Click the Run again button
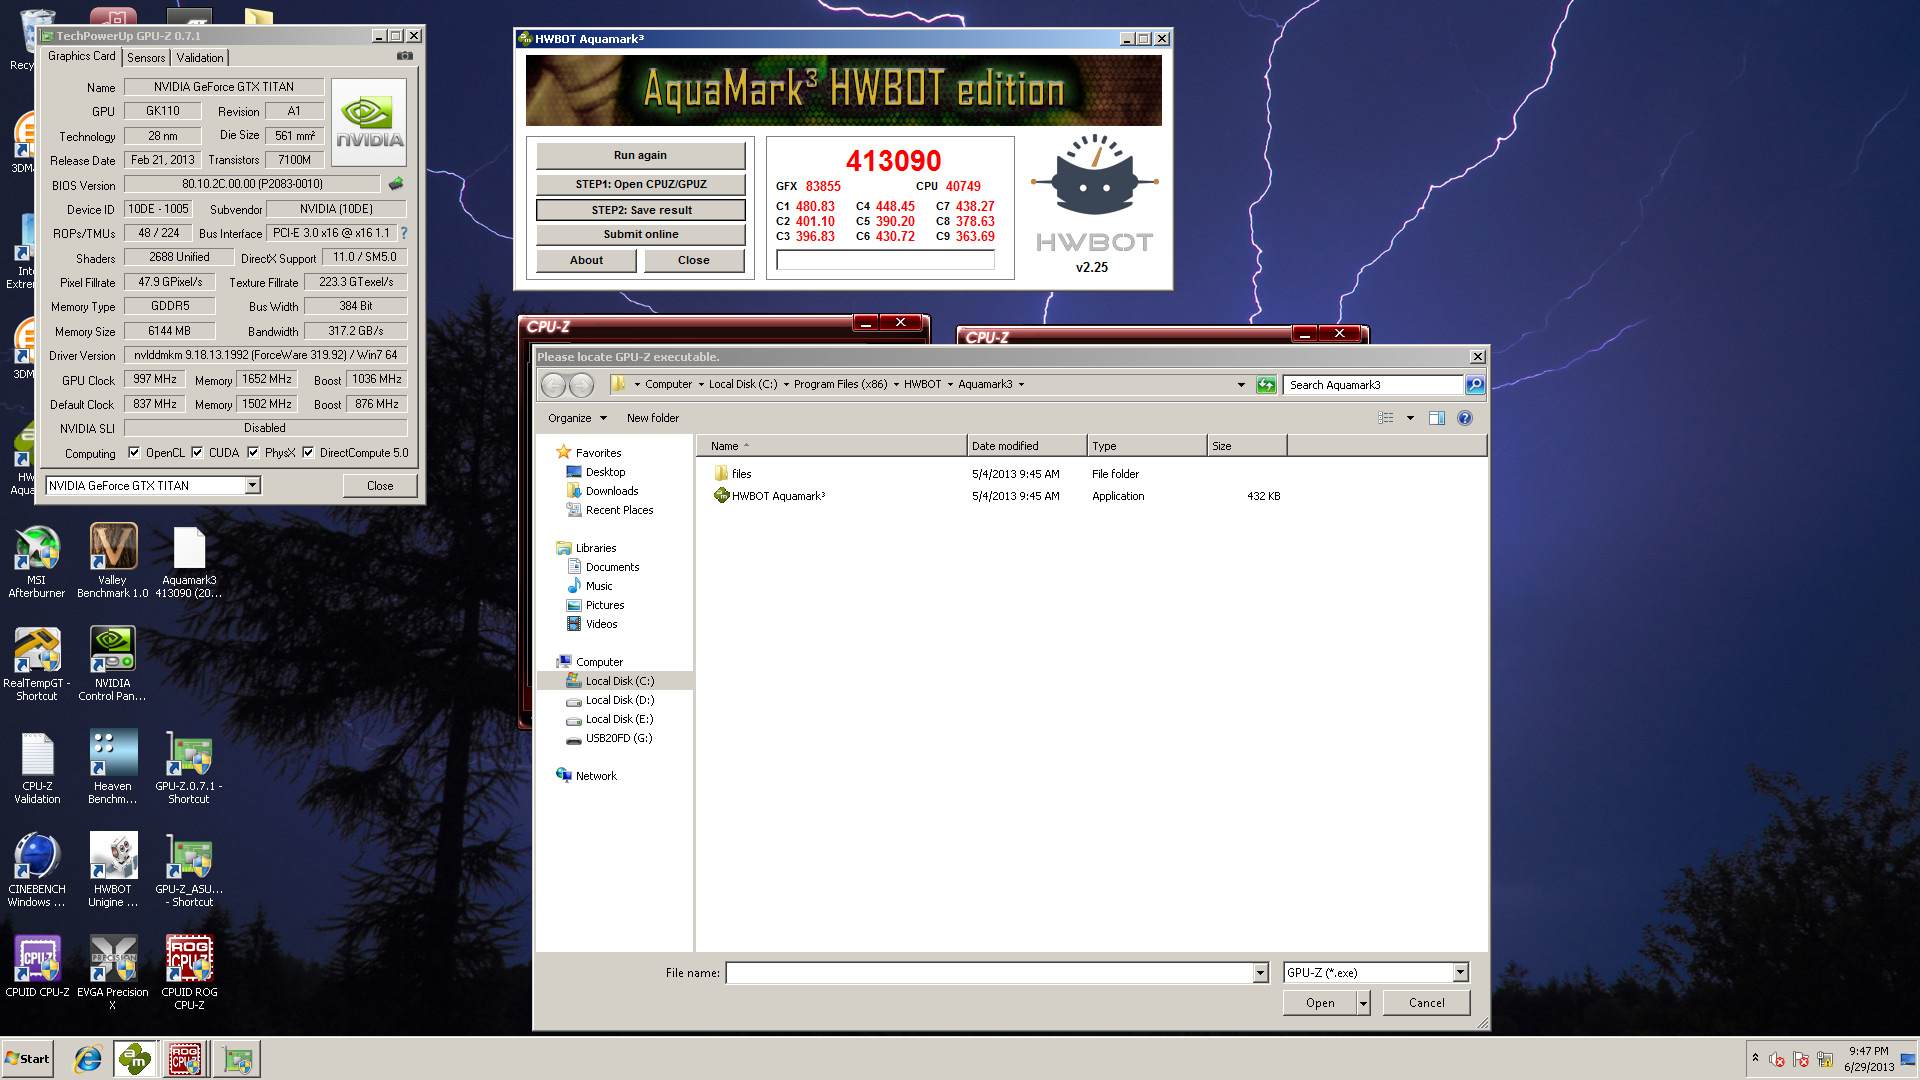The height and width of the screenshot is (1080, 1920). click(640, 156)
